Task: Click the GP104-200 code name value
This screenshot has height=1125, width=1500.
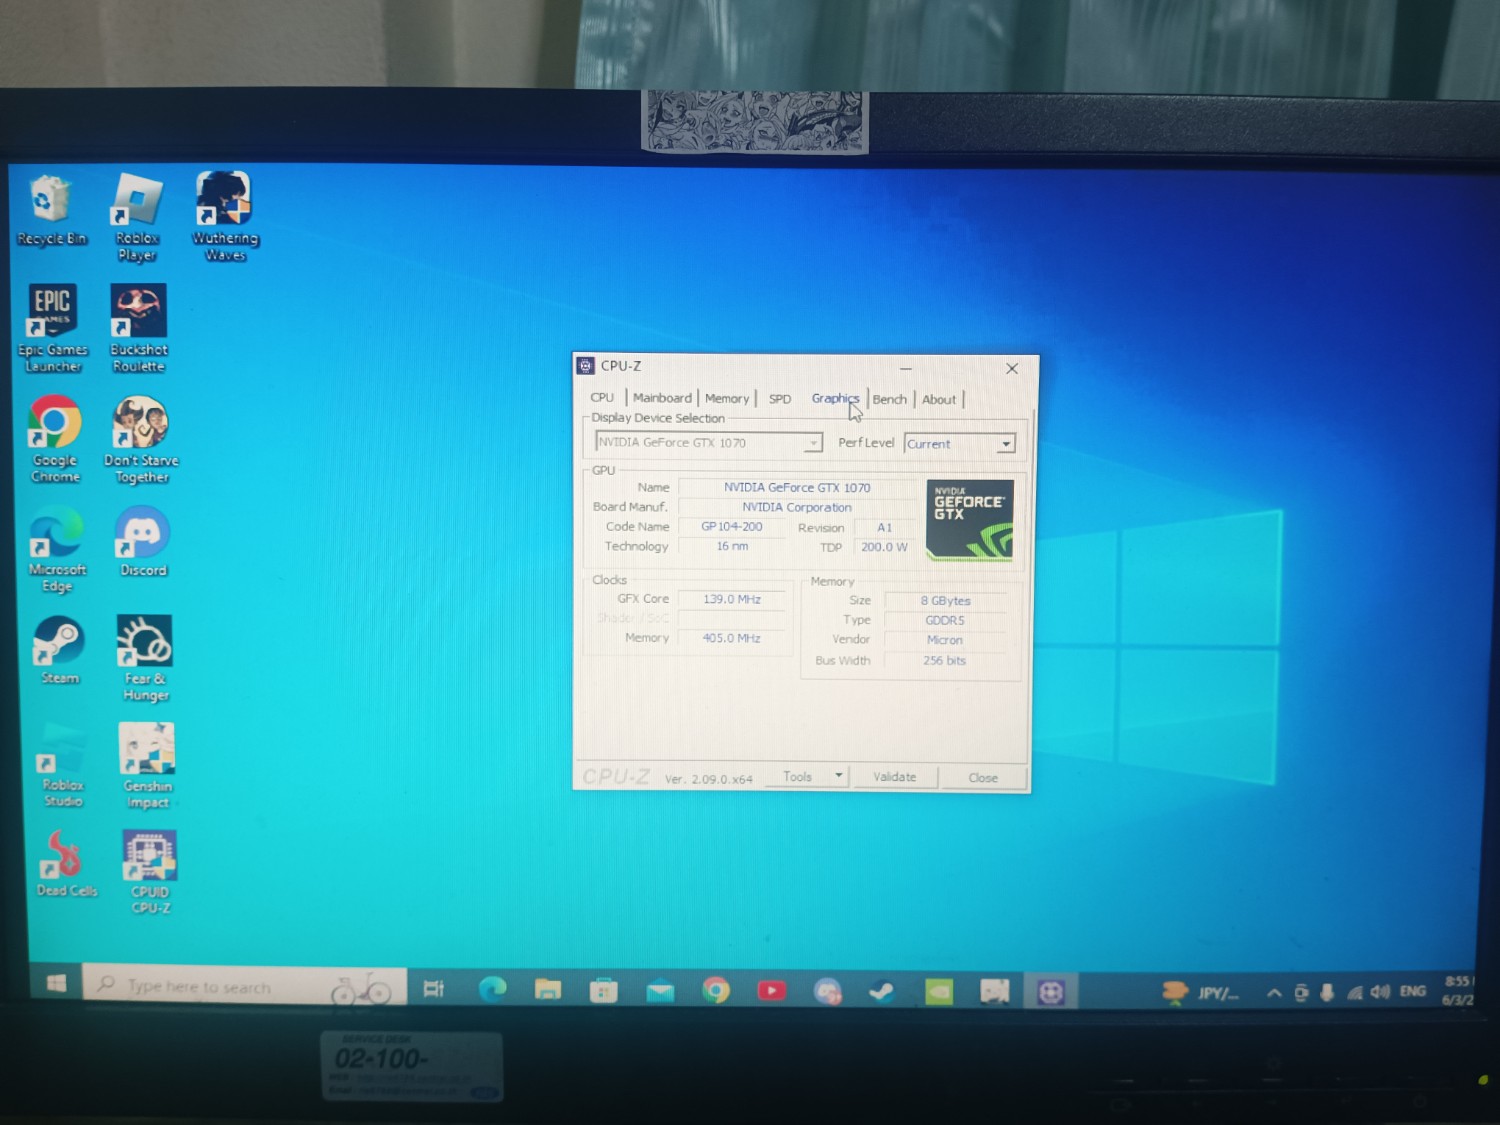Action: tap(731, 526)
